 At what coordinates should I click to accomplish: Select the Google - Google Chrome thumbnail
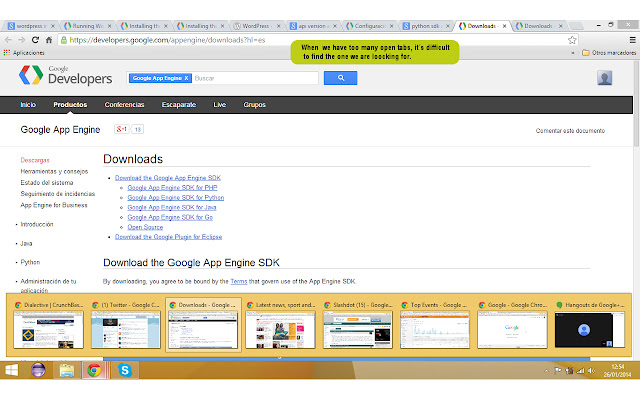click(512, 325)
